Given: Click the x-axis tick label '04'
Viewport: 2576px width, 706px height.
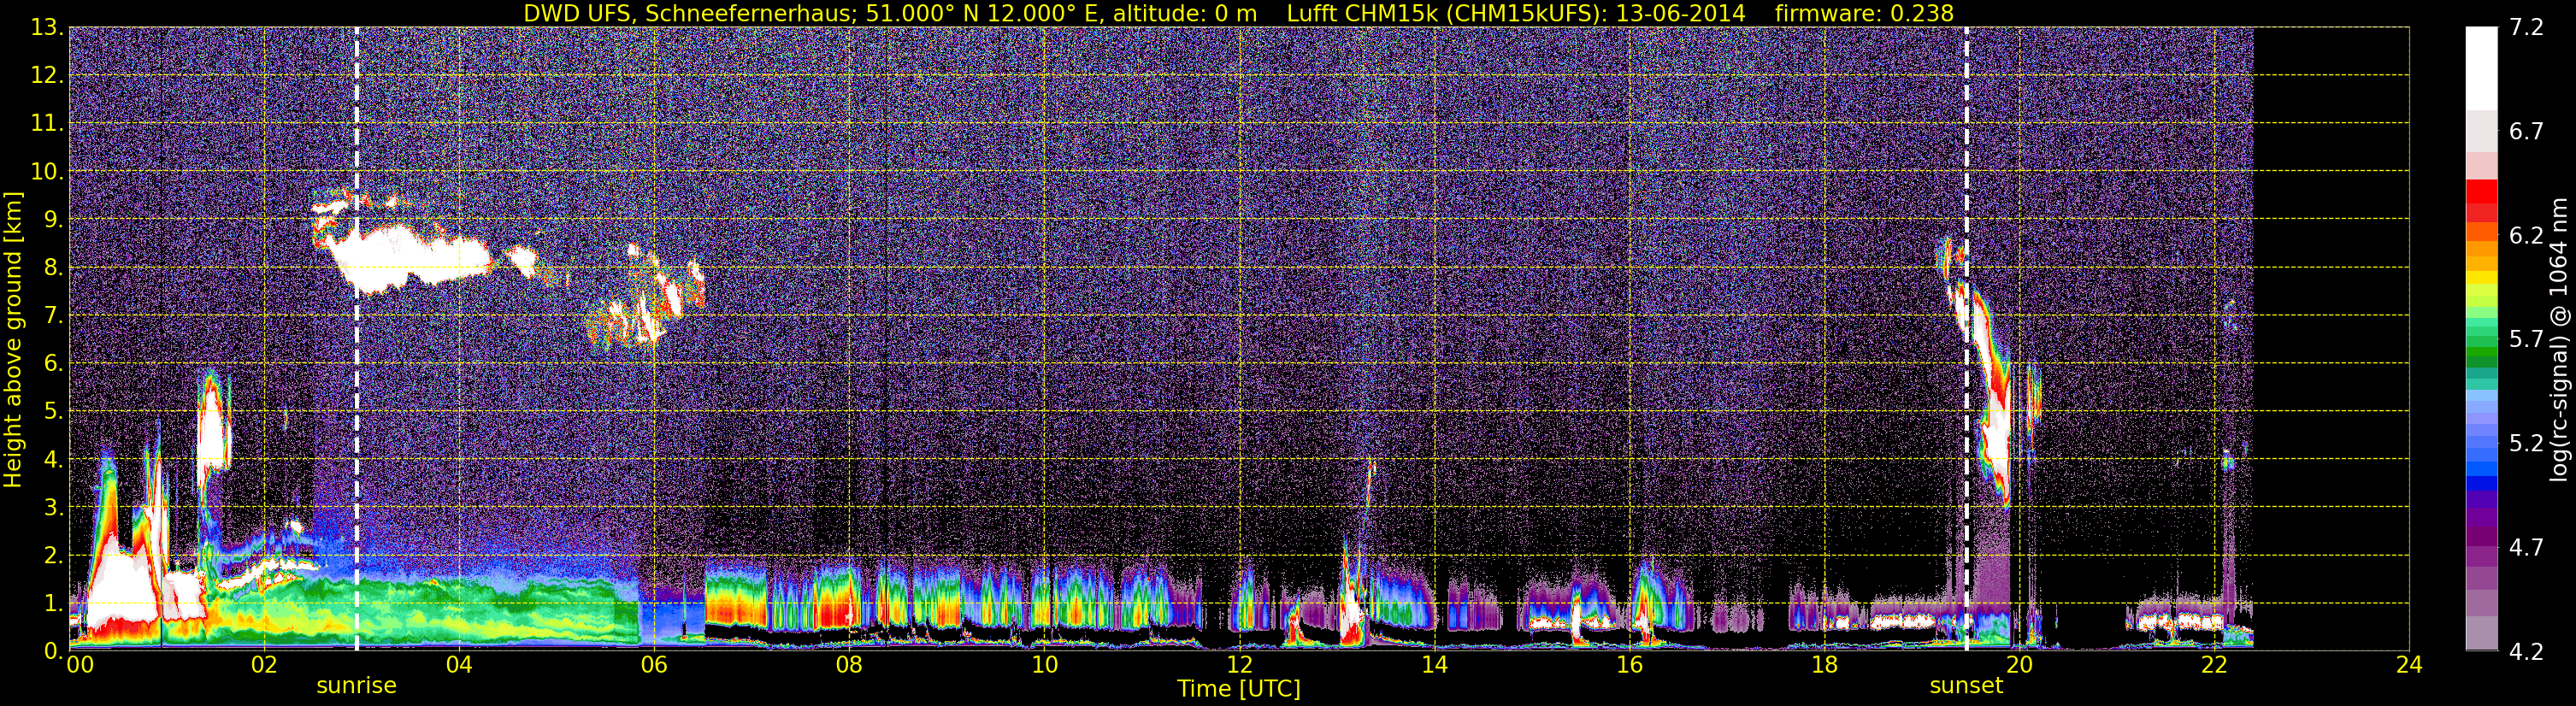Looking at the screenshot, I should pos(458,666).
